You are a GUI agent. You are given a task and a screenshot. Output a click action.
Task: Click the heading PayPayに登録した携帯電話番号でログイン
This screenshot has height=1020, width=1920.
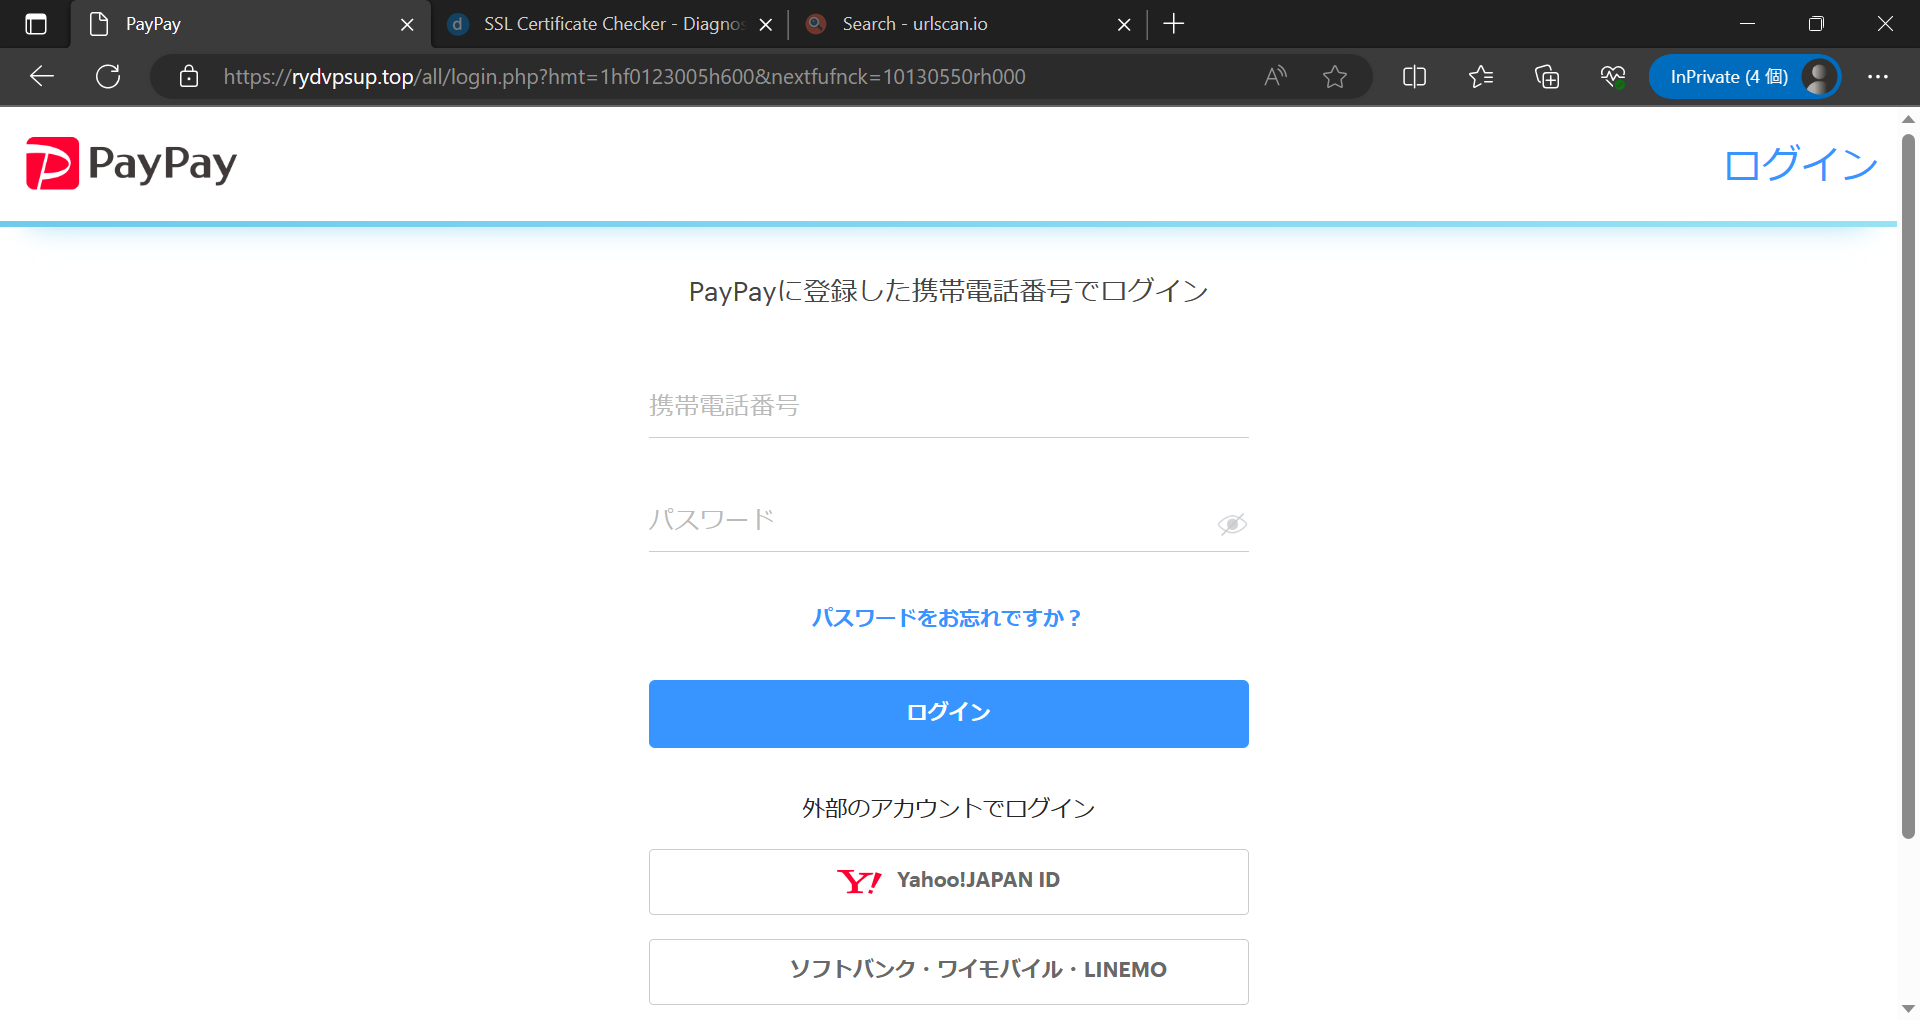pos(948,291)
